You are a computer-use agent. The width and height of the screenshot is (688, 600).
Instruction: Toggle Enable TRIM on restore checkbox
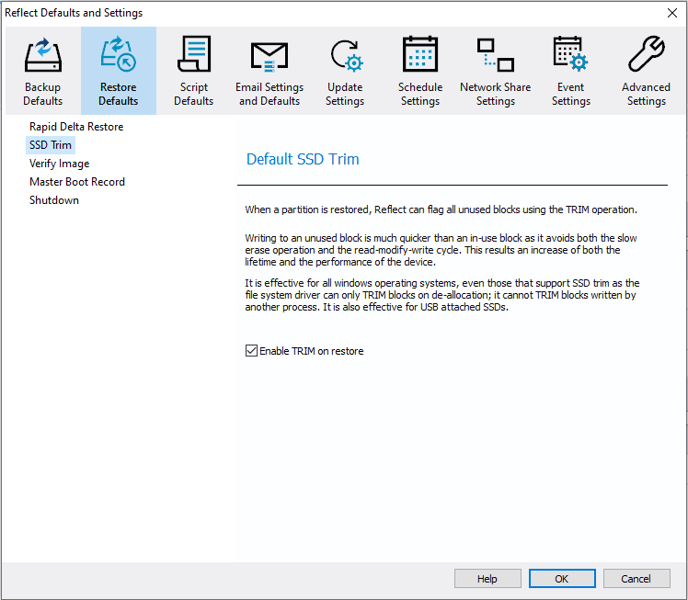coord(251,351)
